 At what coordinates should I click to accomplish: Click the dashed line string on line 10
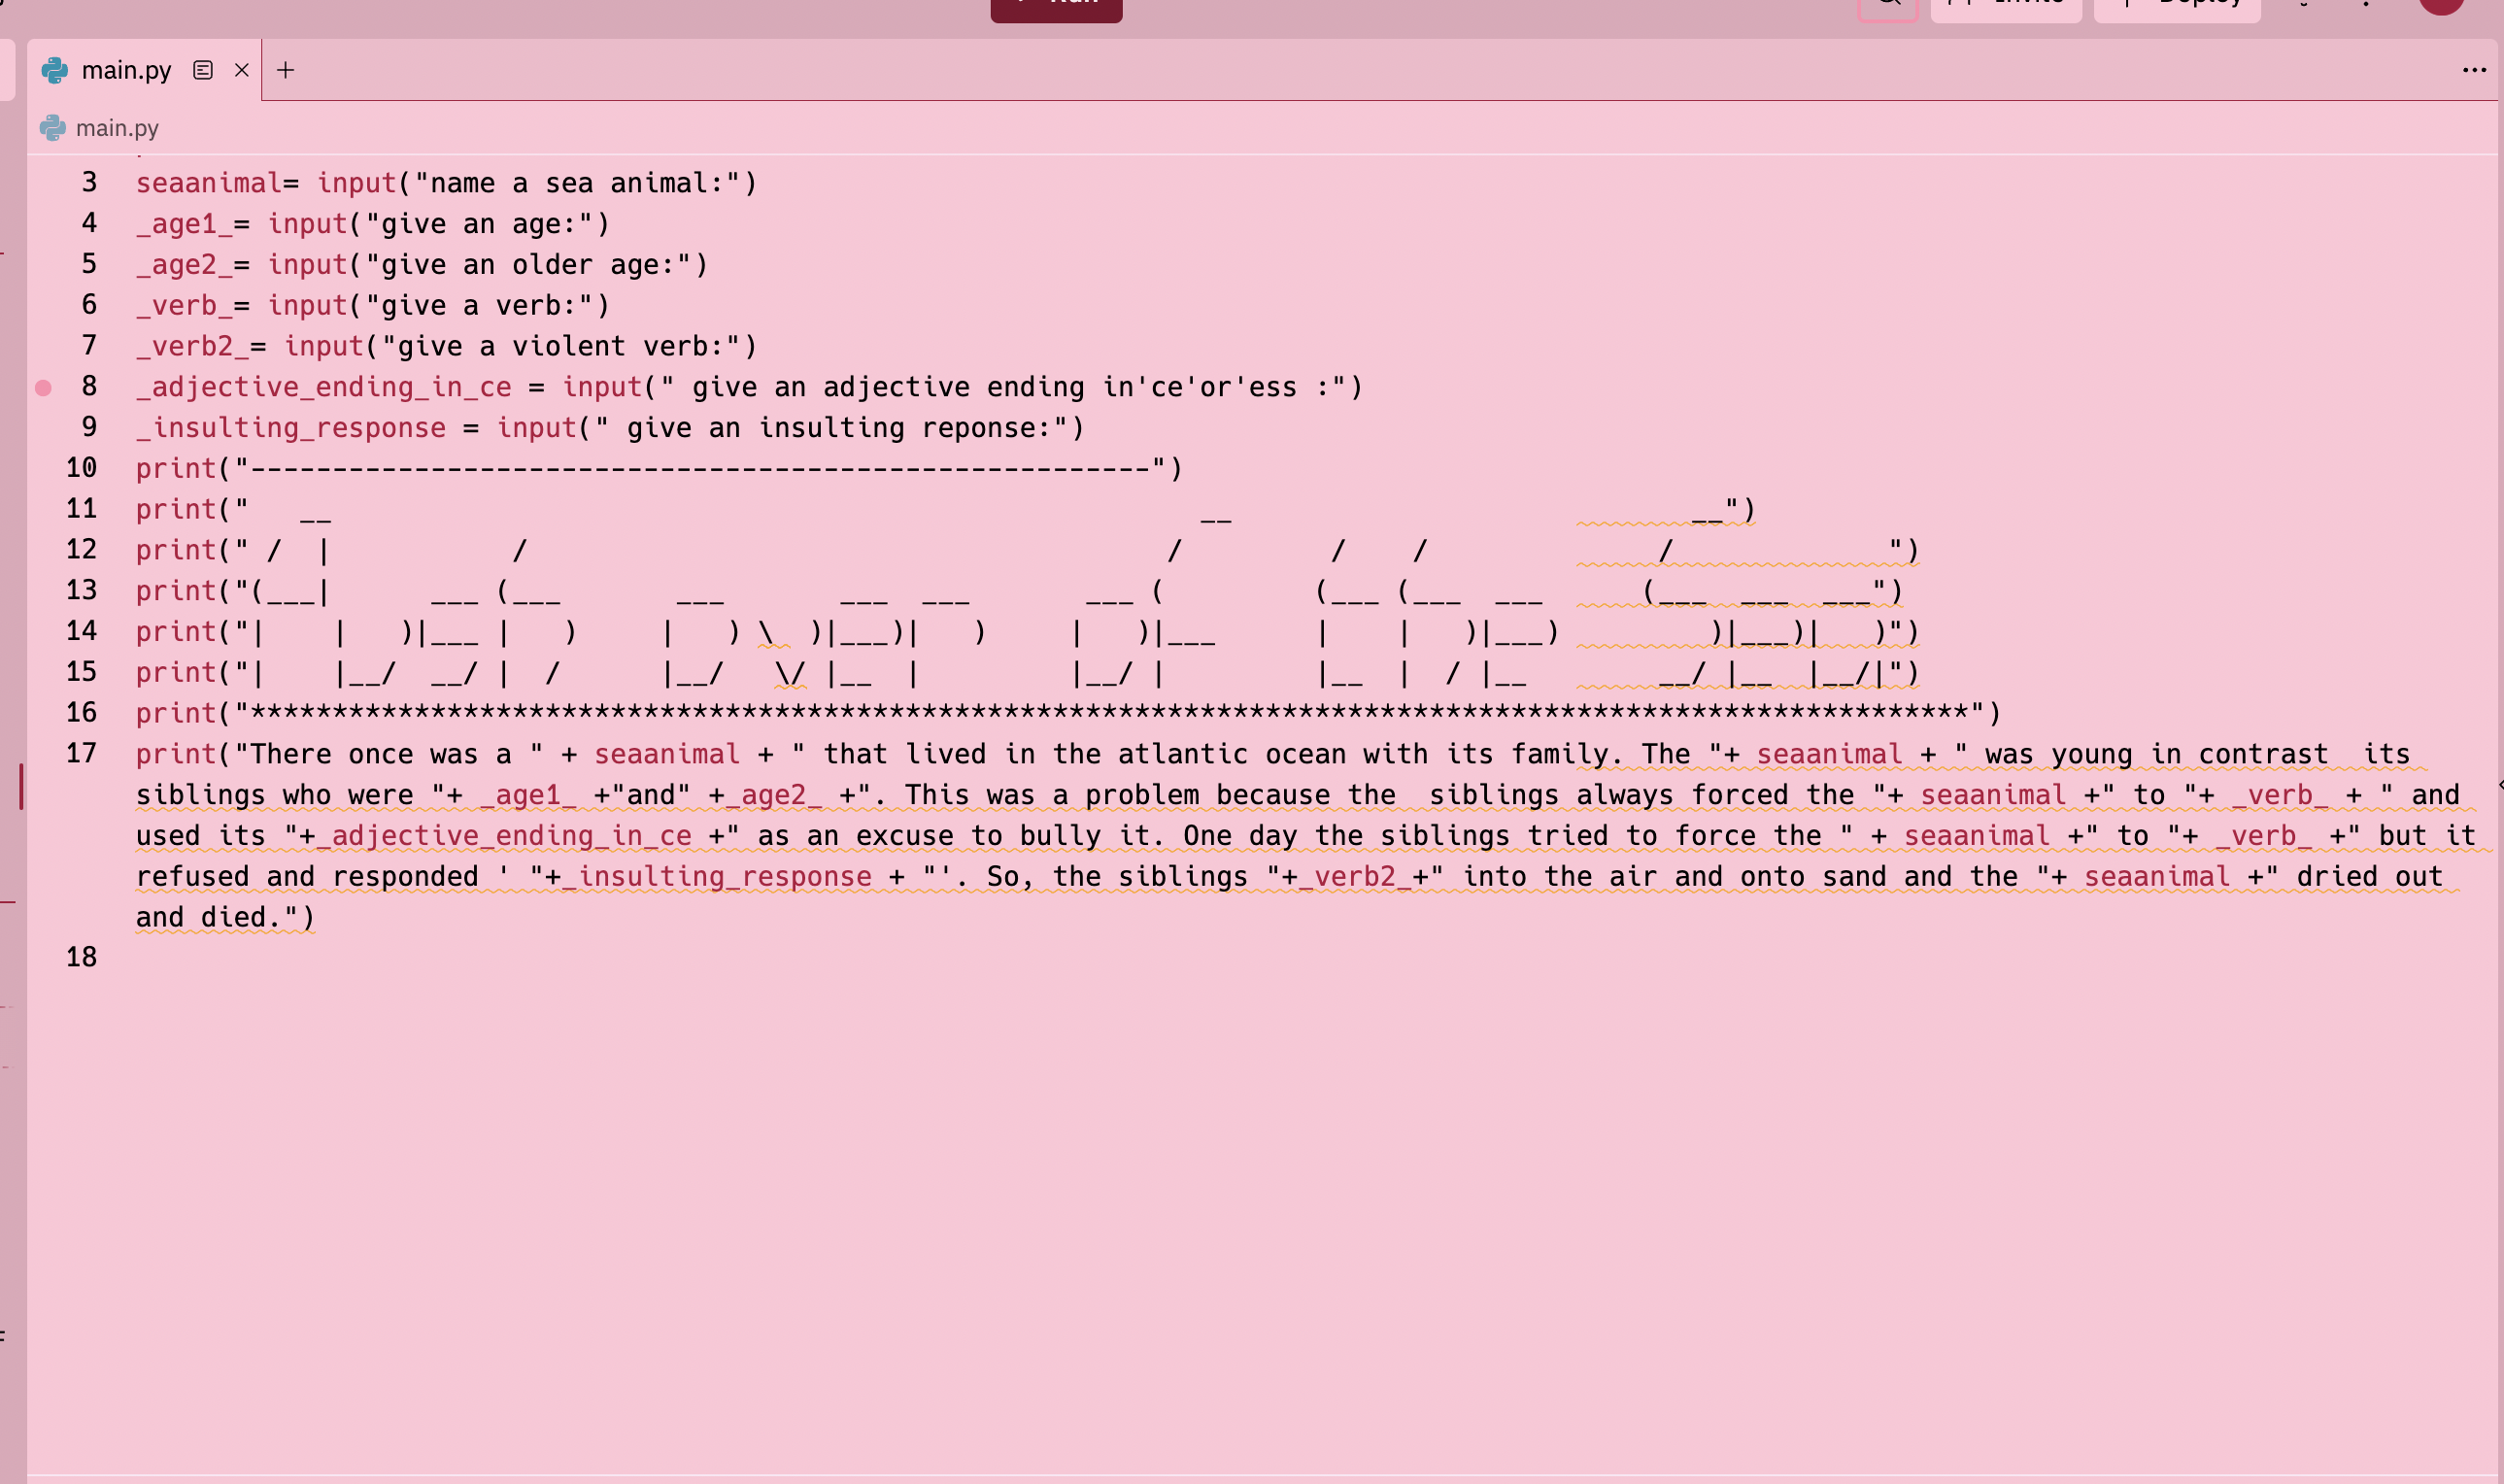tap(700, 469)
